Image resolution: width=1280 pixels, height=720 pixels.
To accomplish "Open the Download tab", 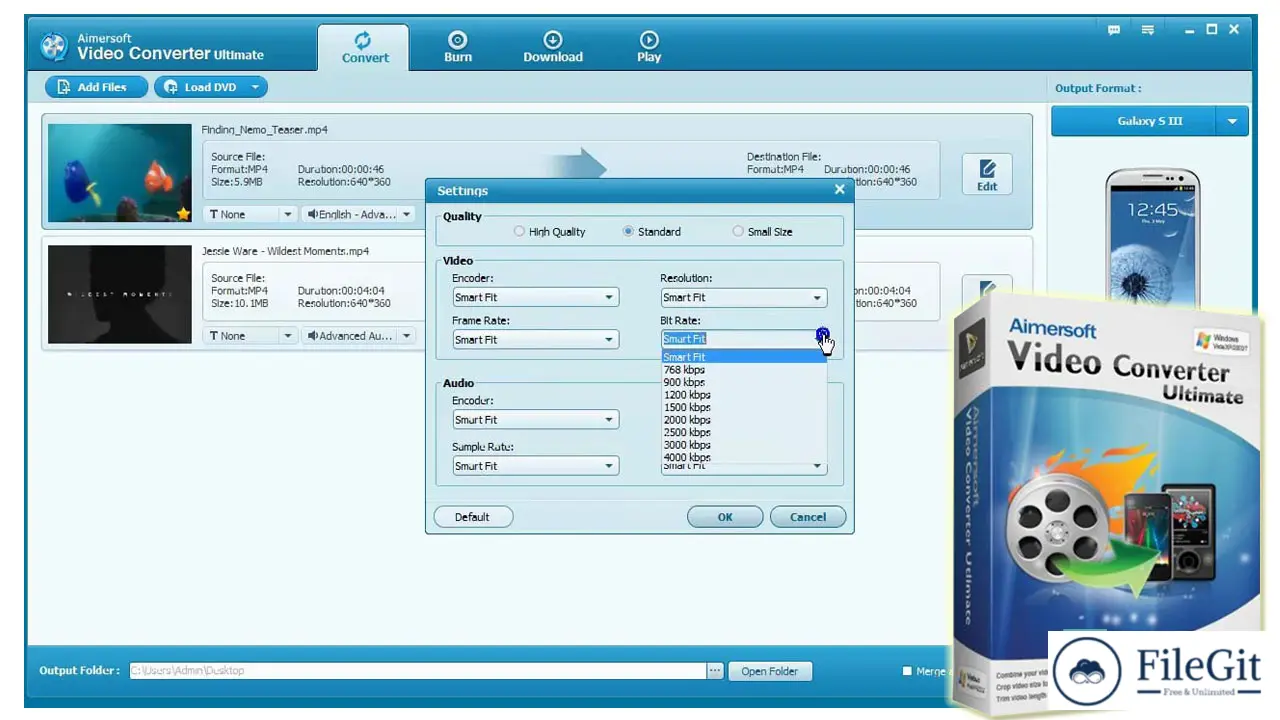I will pyautogui.click(x=553, y=47).
